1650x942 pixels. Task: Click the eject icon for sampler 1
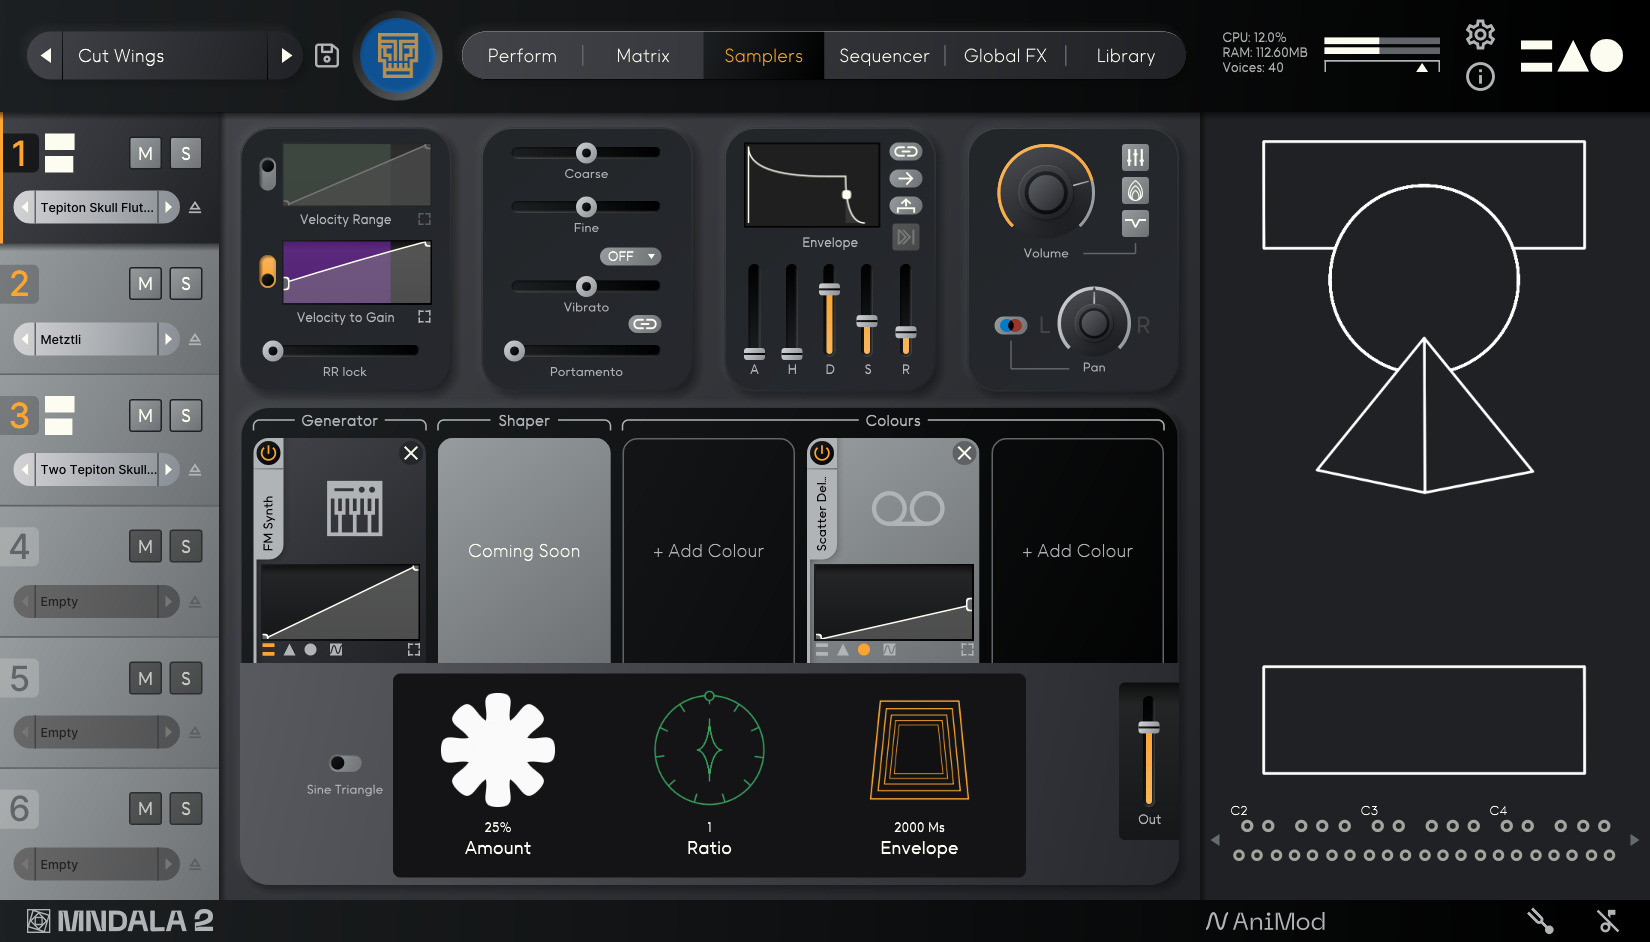coord(195,208)
